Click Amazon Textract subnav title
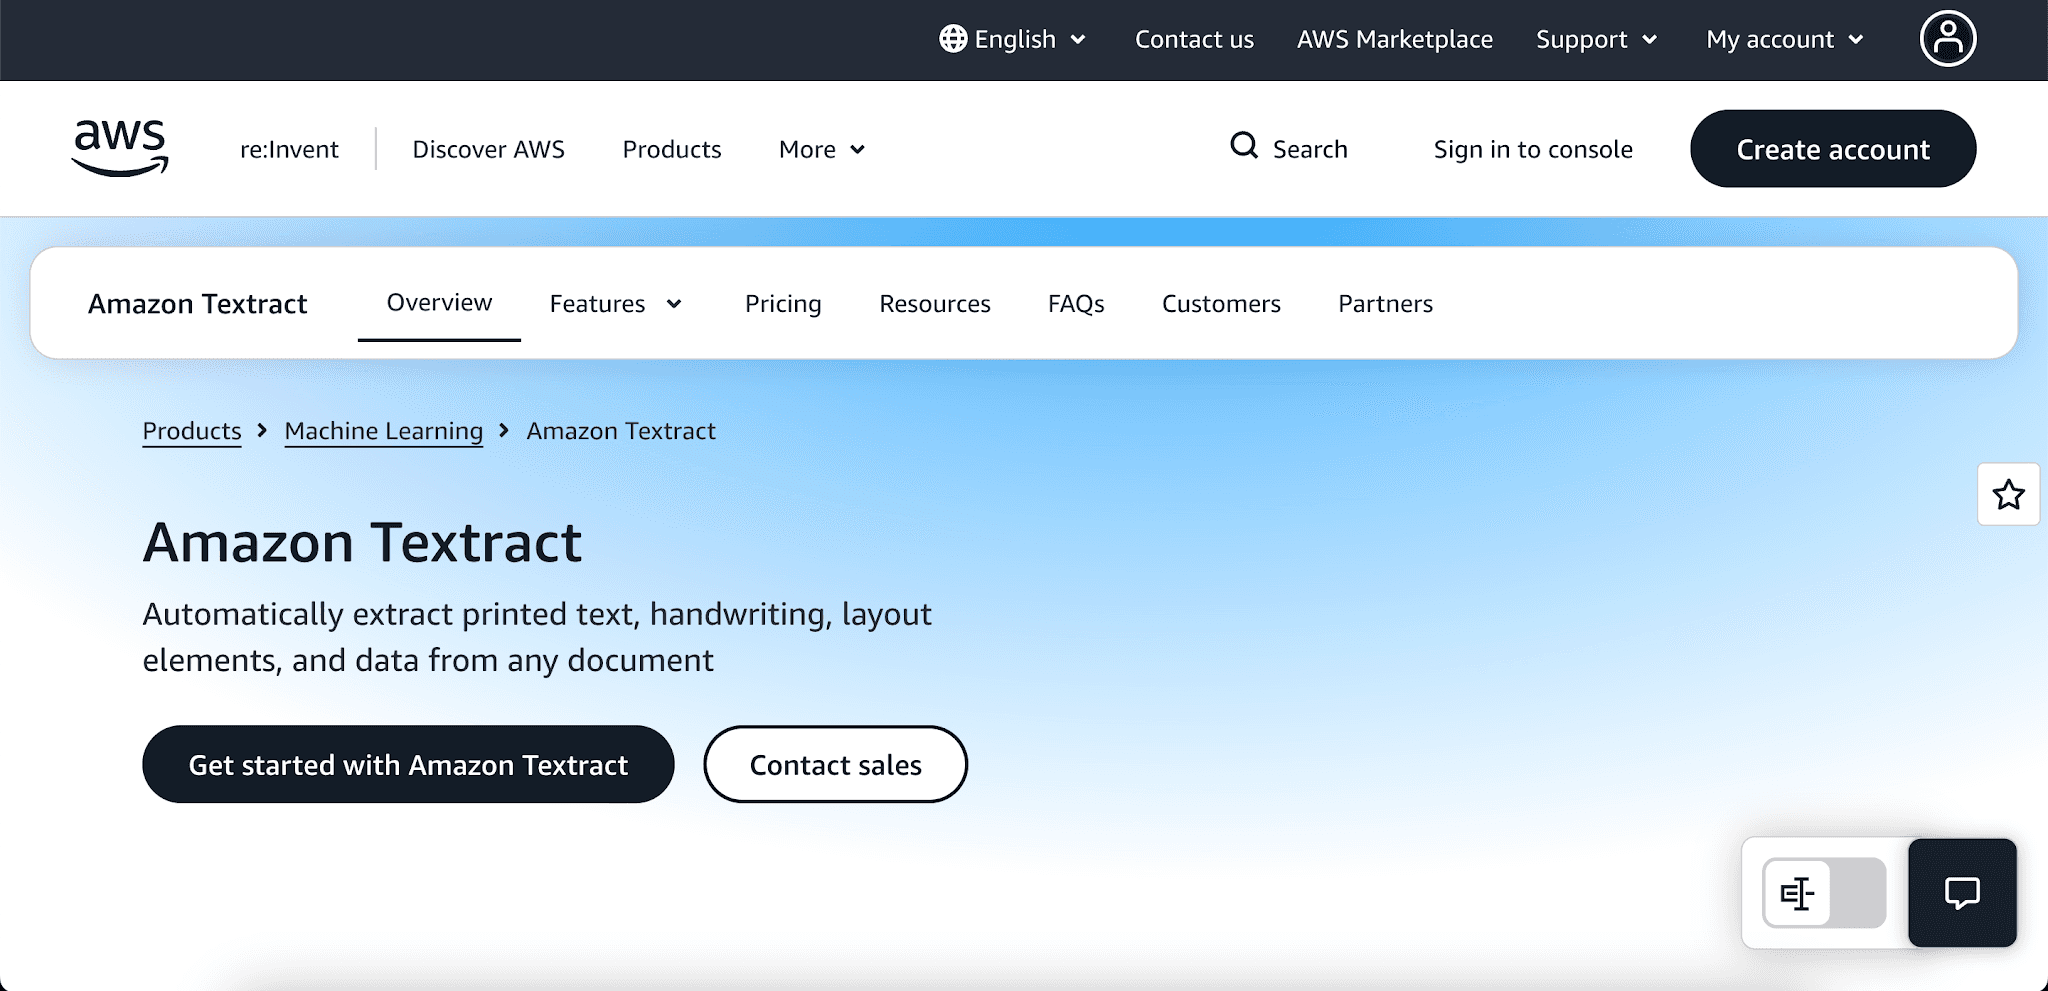Screen dimensions: 2048x991 coord(198,304)
